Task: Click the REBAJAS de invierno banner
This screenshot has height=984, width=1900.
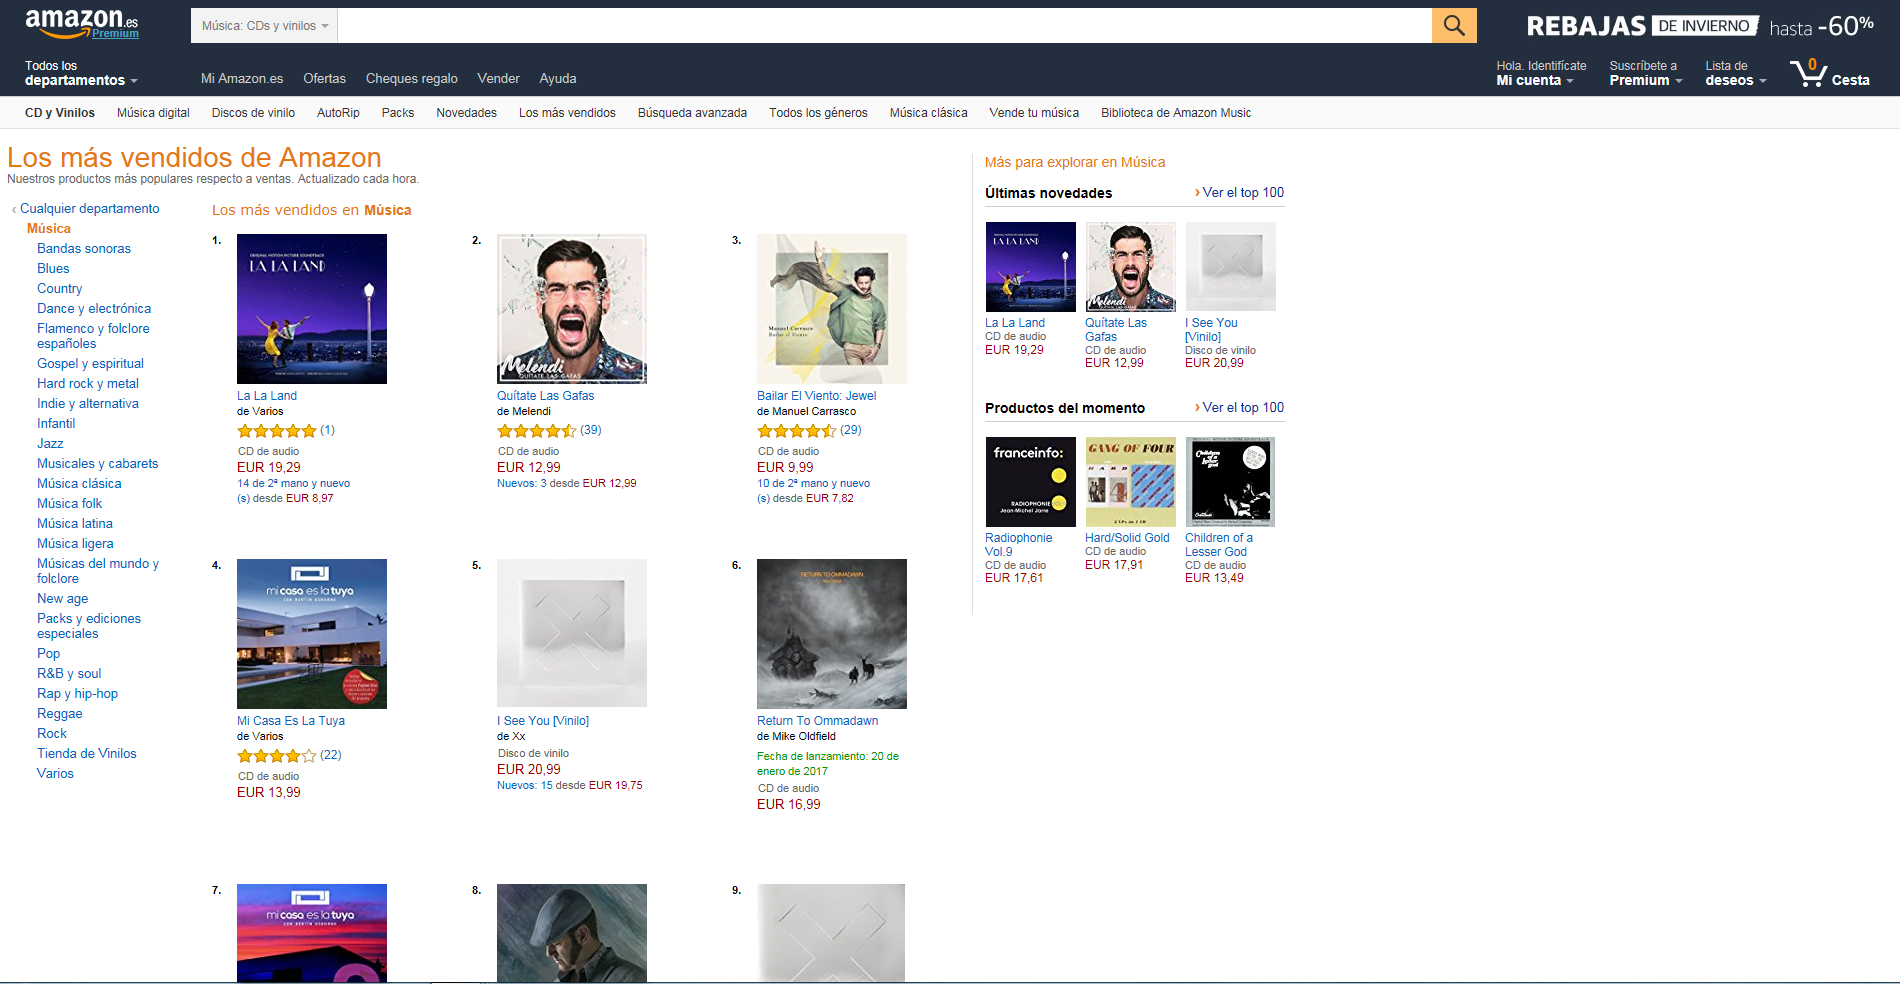Action: pyautogui.click(x=1699, y=26)
